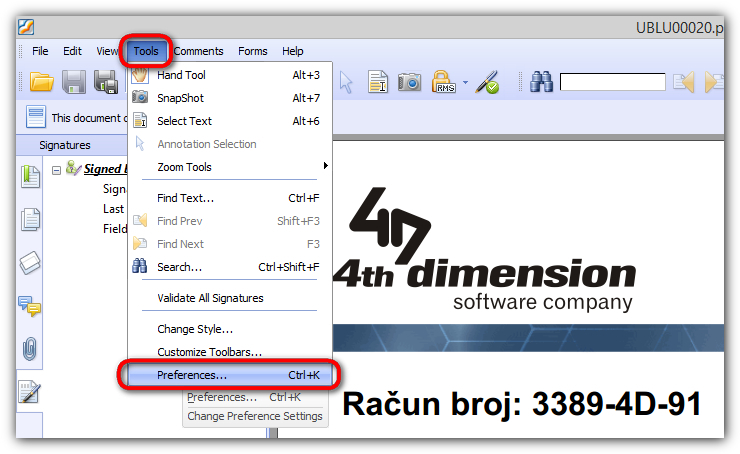The width and height of the screenshot is (740, 454).
Task: Click the pen signature validation toolbar icon
Action: click(x=488, y=82)
